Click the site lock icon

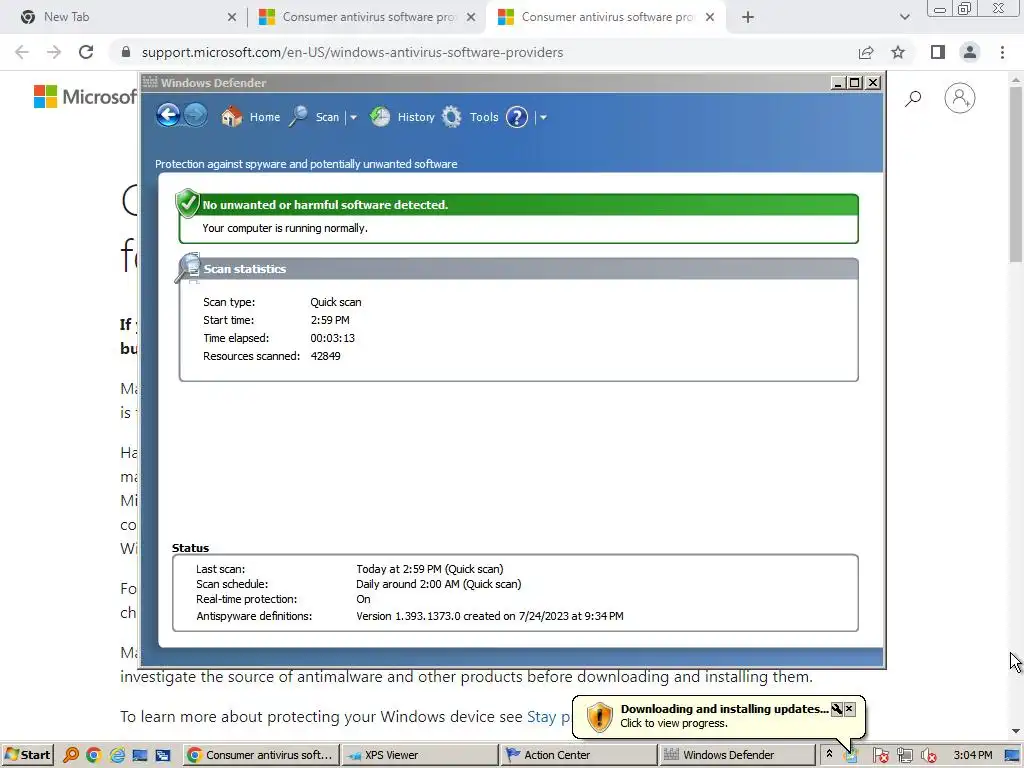click(125, 52)
